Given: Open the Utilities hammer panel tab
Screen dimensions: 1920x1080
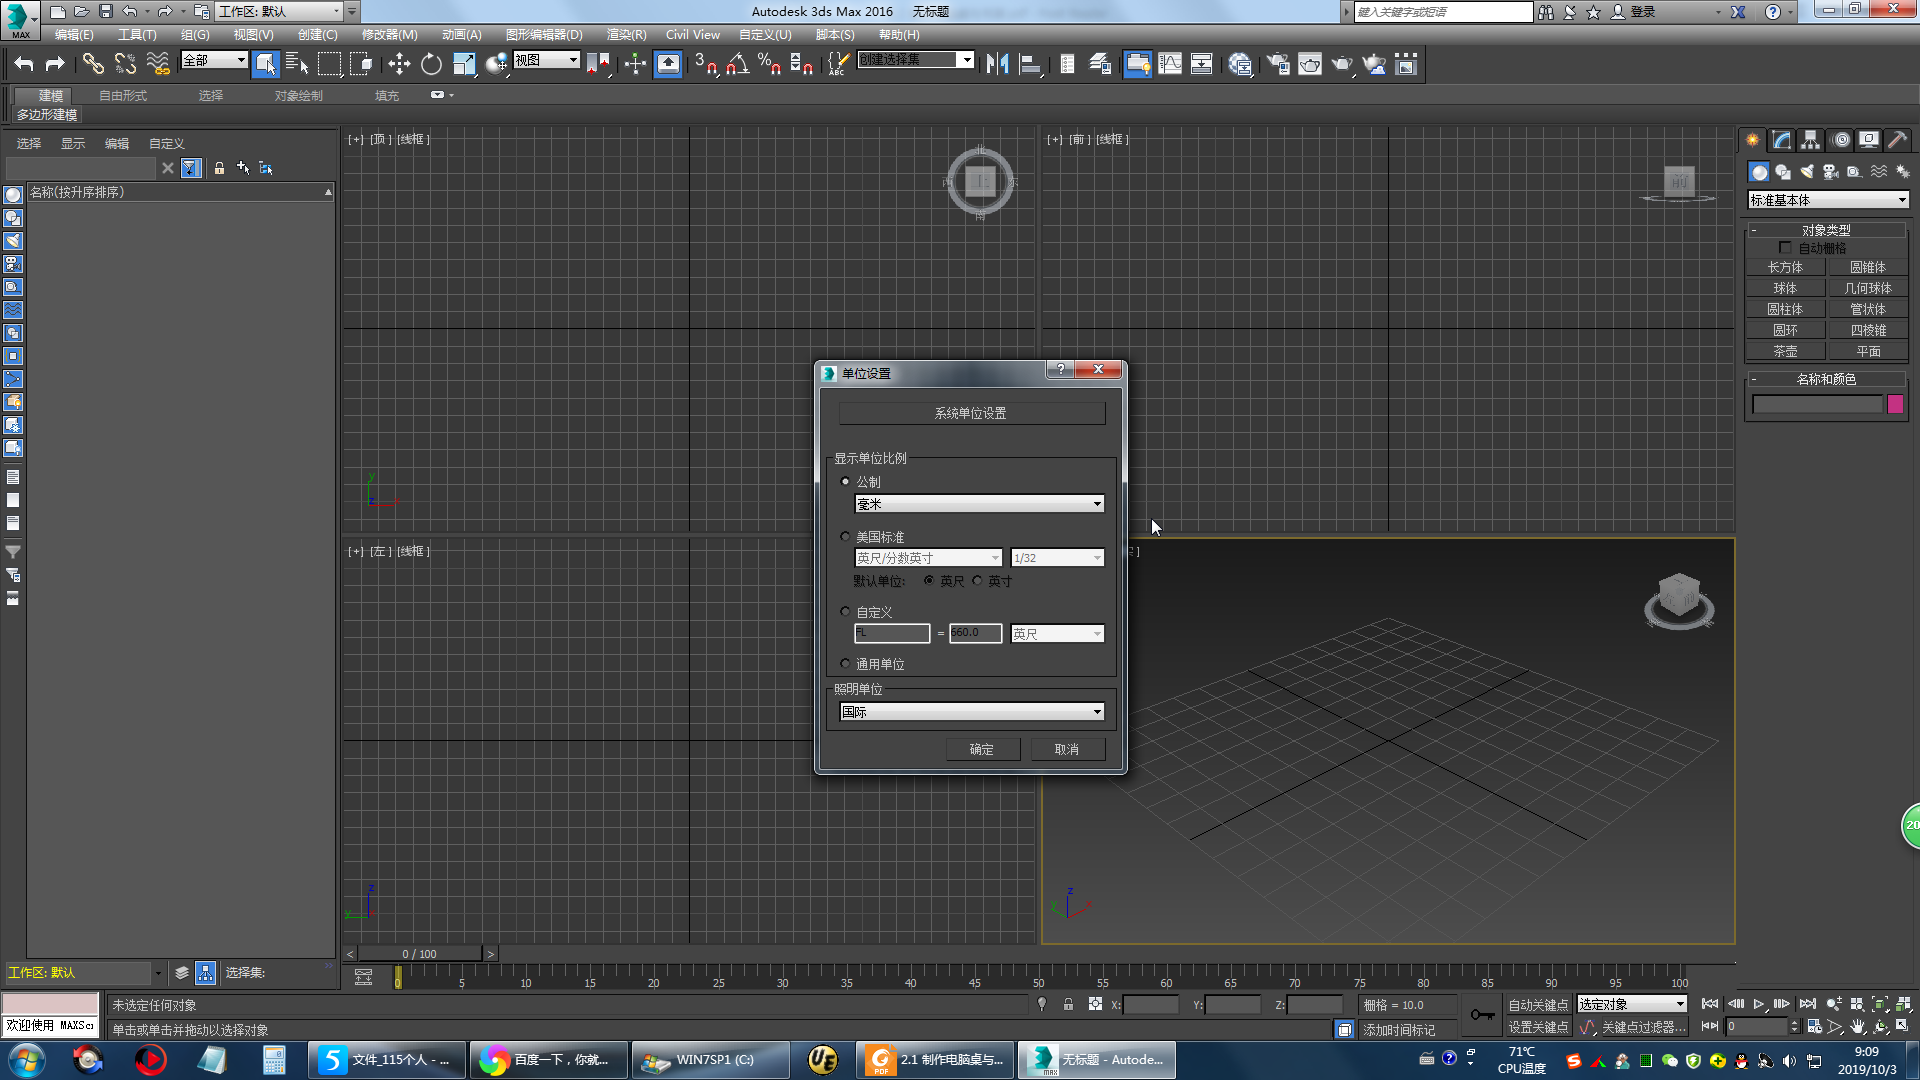Looking at the screenshot, I should pos(1897,140).
